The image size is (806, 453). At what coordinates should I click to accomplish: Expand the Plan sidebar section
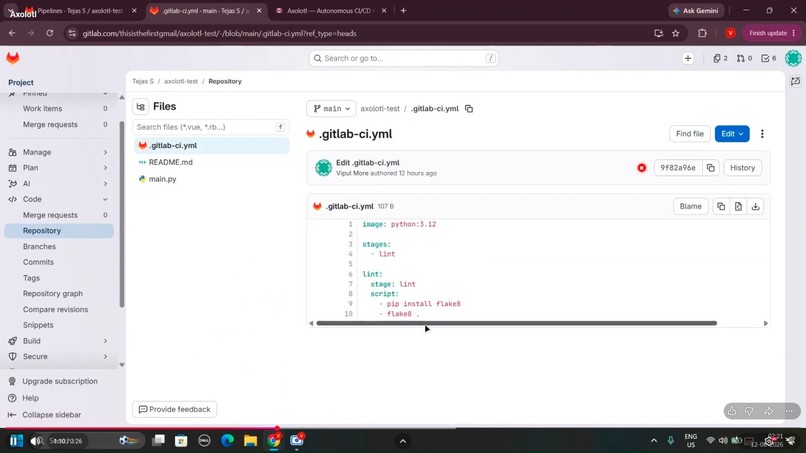(x=59, y=168)
